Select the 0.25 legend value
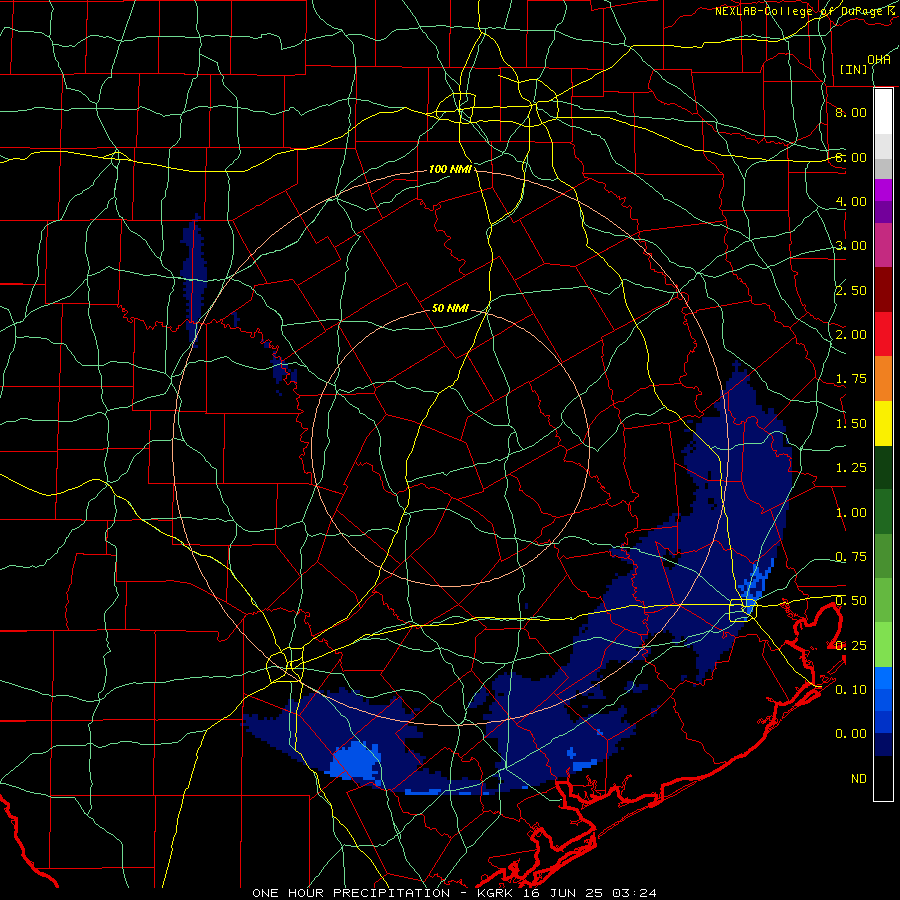900x900 pixels. (x=851, y=646)
